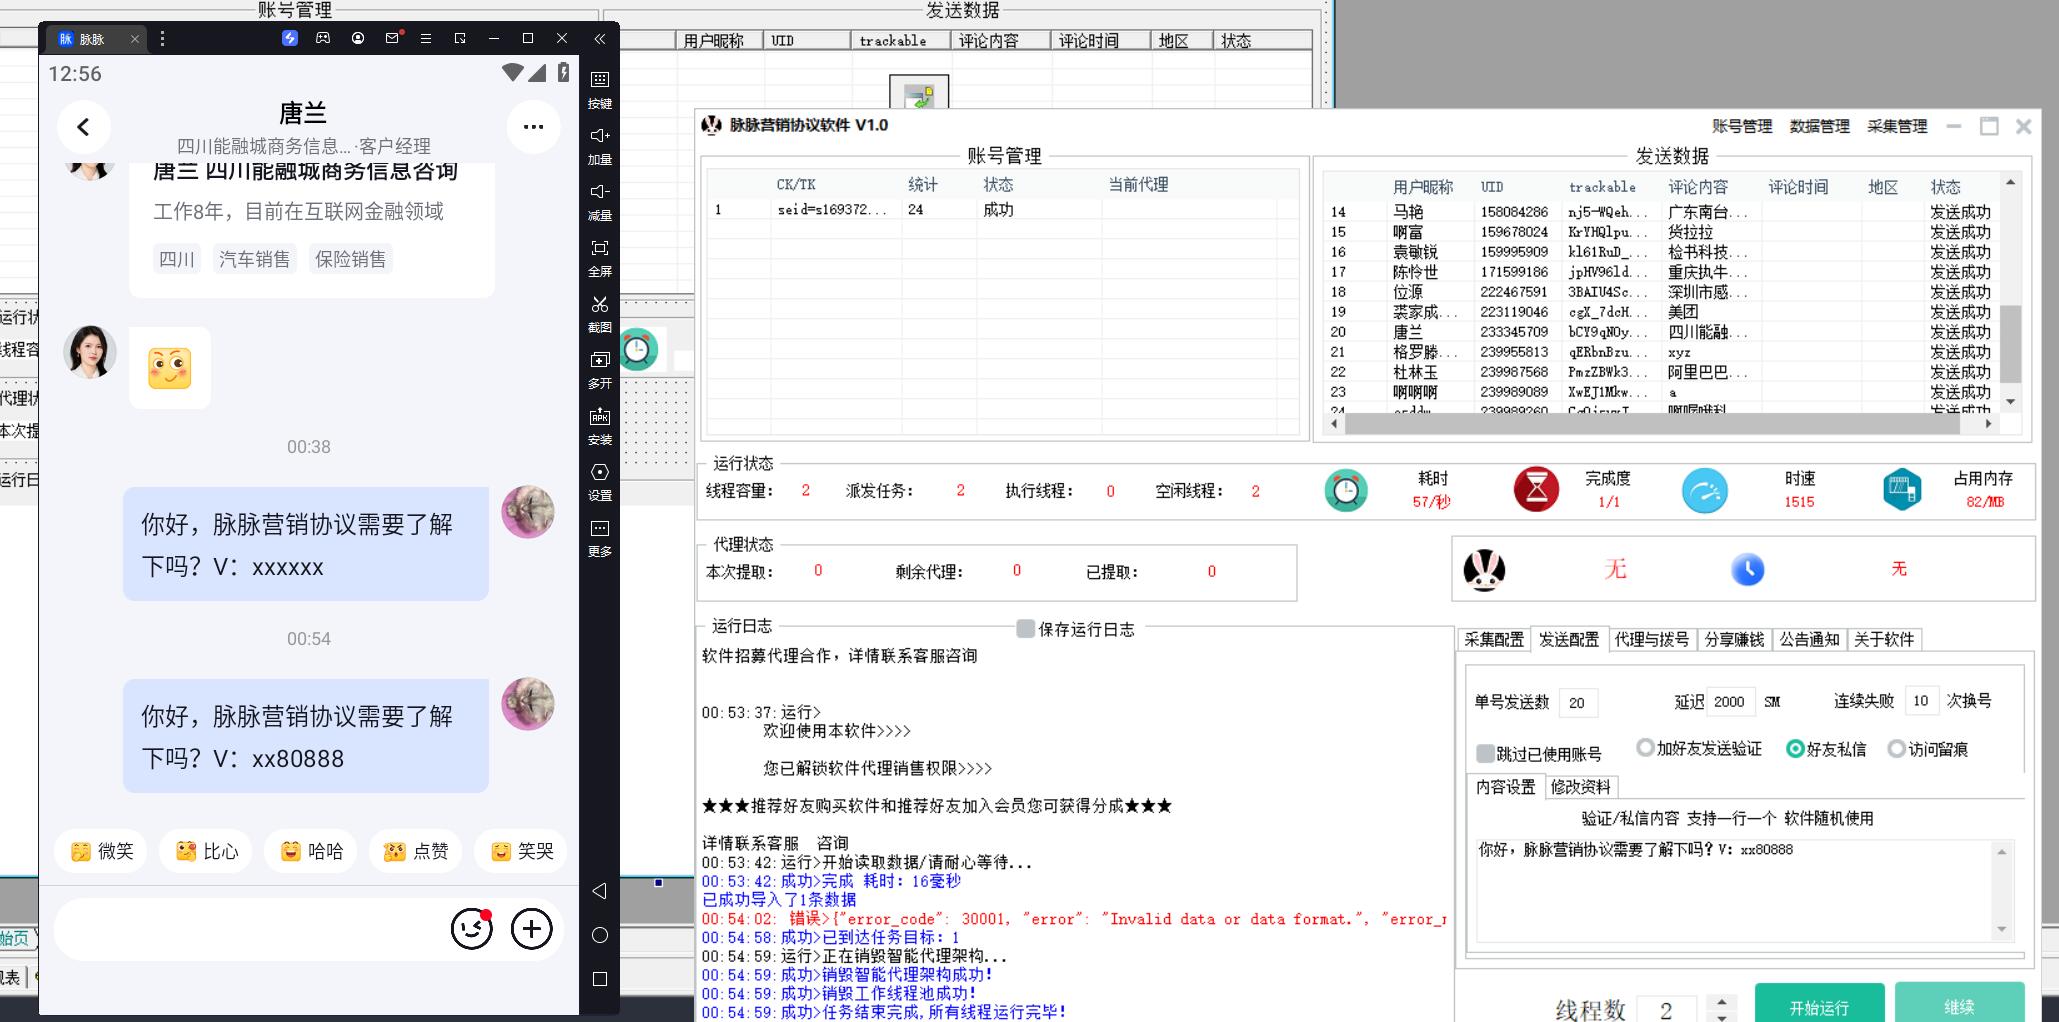Click the emulator screenshot (截图) scissors icon

(x=600, y=305)
